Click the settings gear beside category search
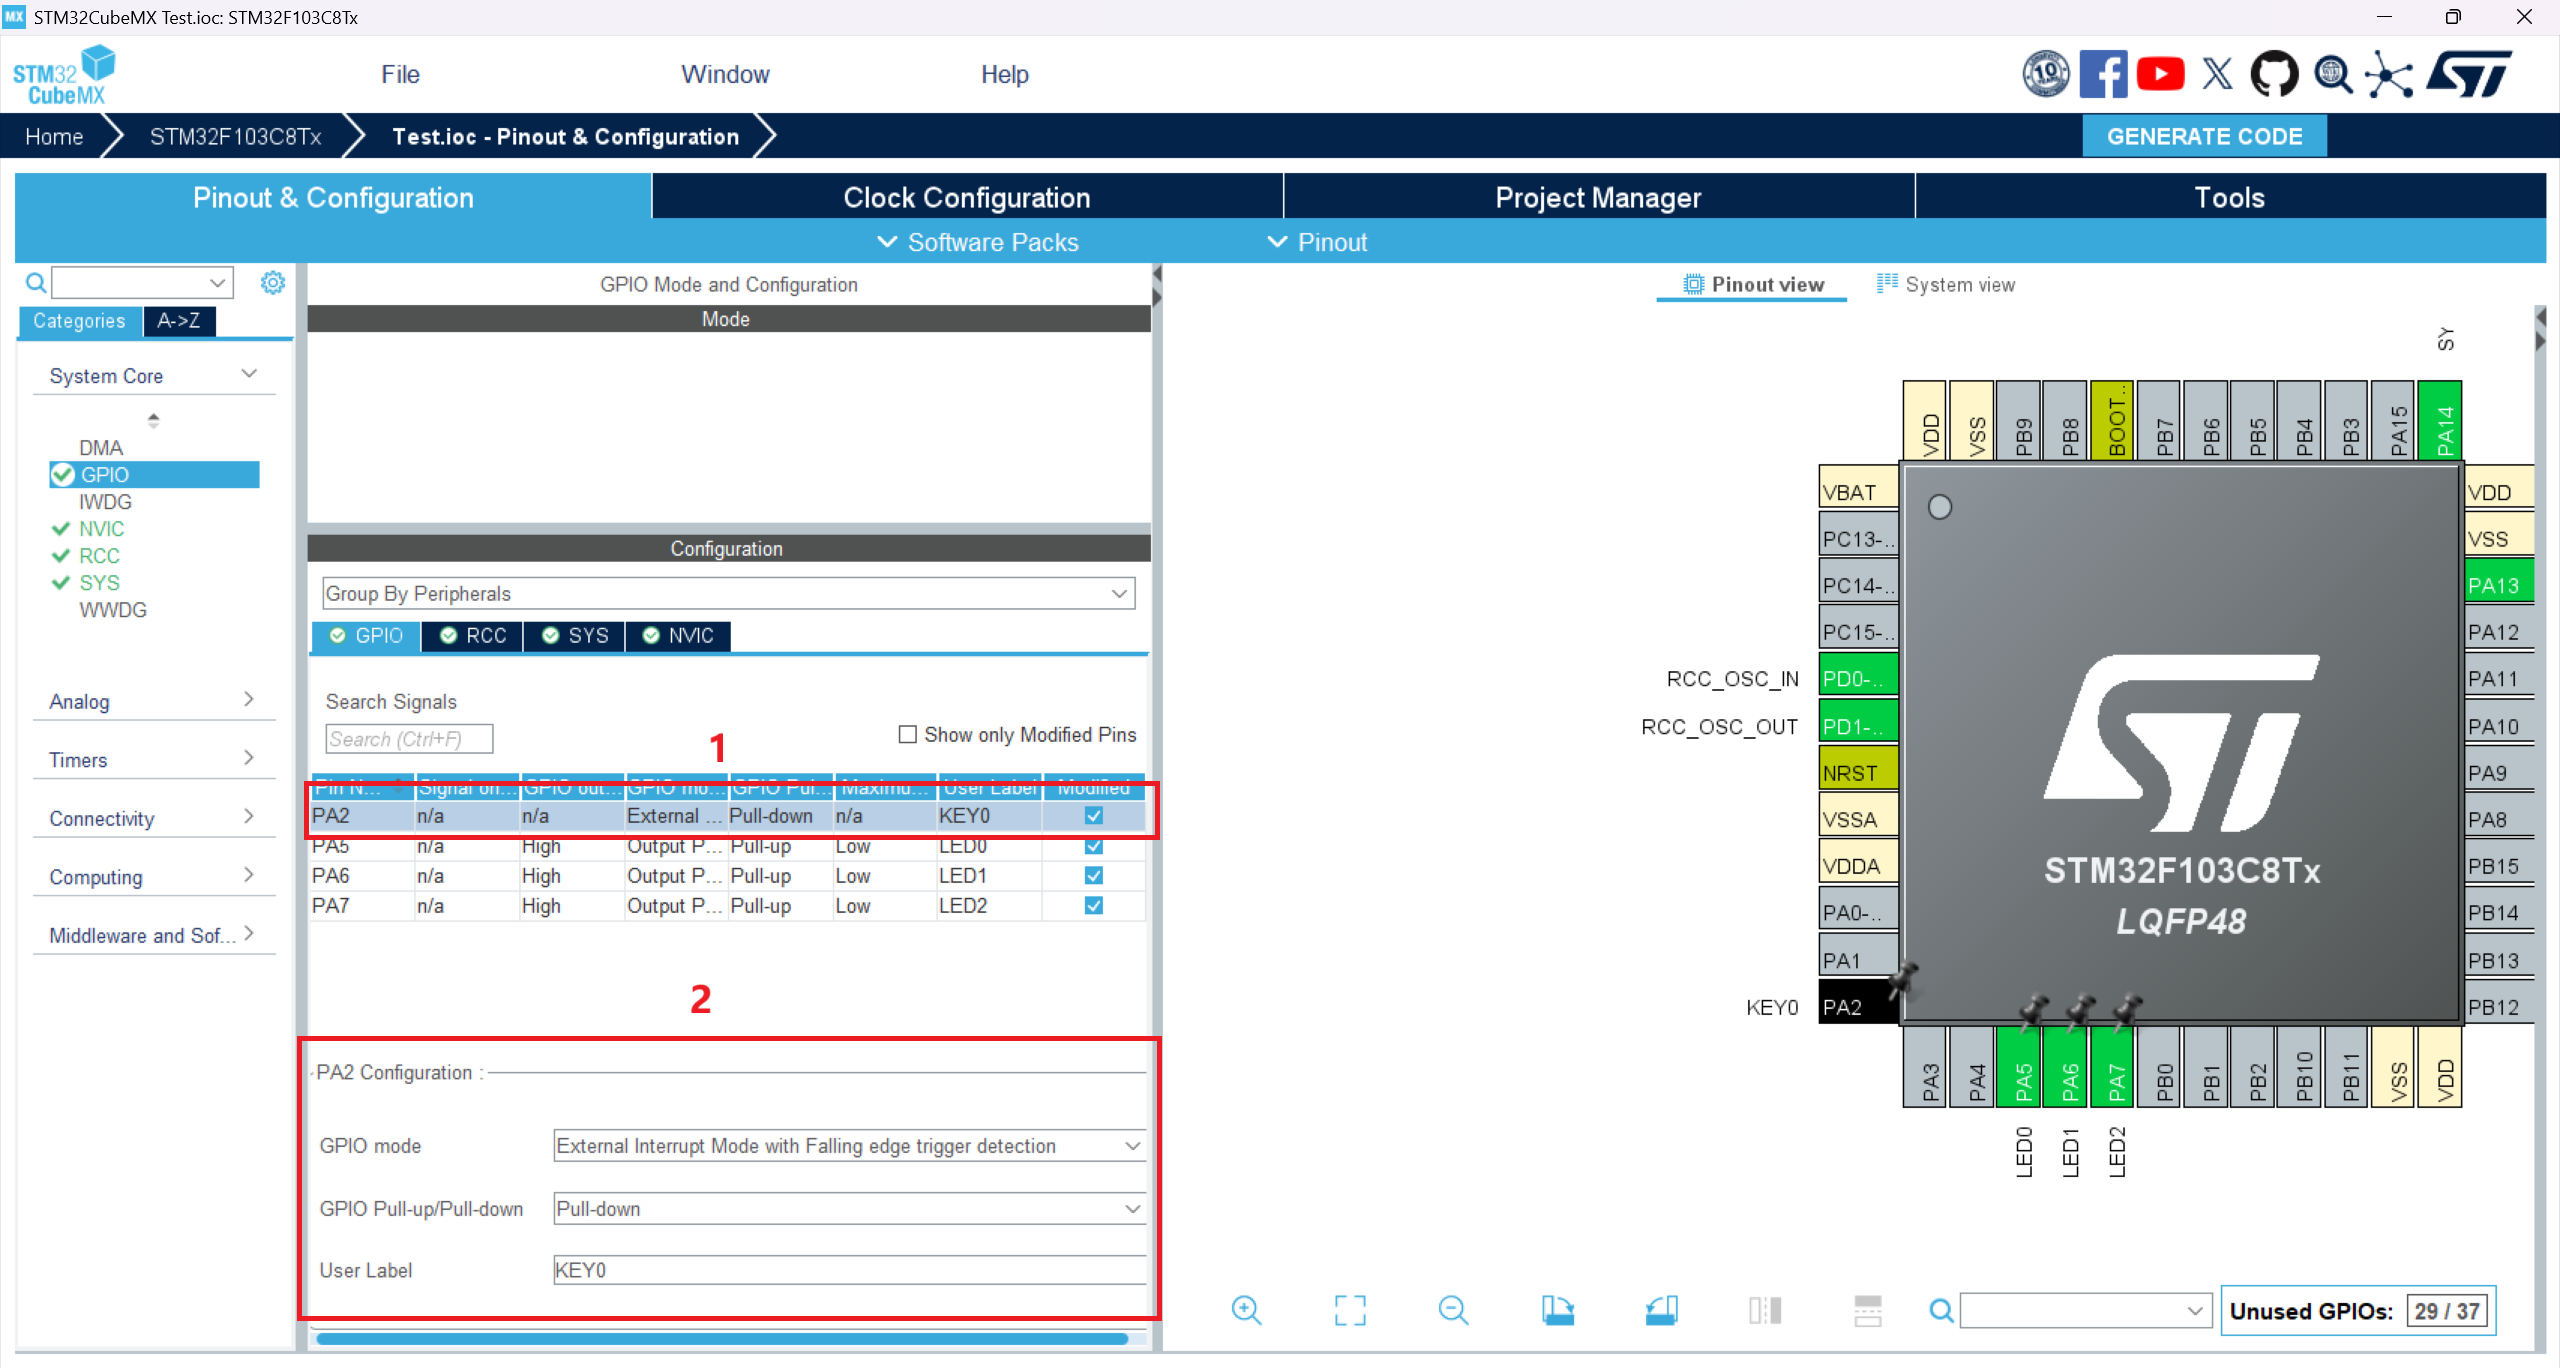The height and width of the screenshot is (1368, 2560). tap(273, 283)
